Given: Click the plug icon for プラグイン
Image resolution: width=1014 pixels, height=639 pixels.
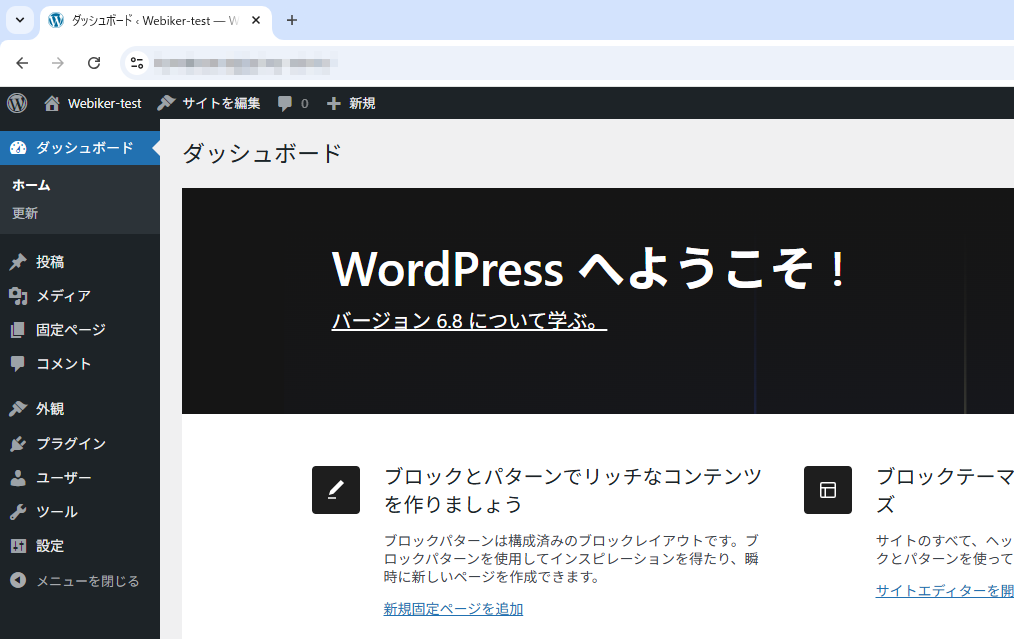Looking at the screenshot, I should [18, 444].
